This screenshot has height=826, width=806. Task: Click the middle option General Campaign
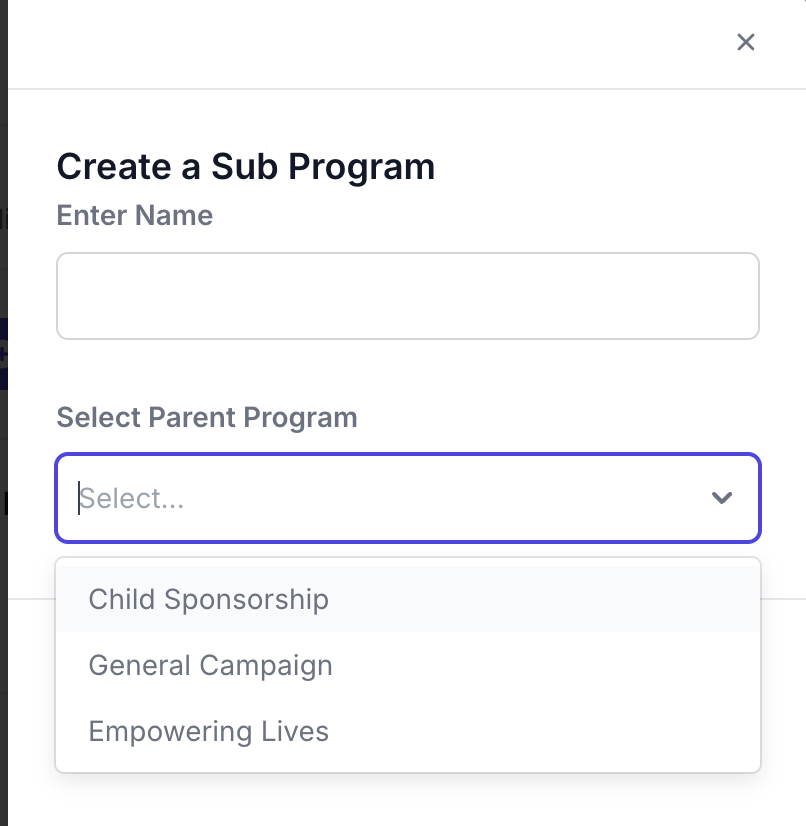click(210, 665)
